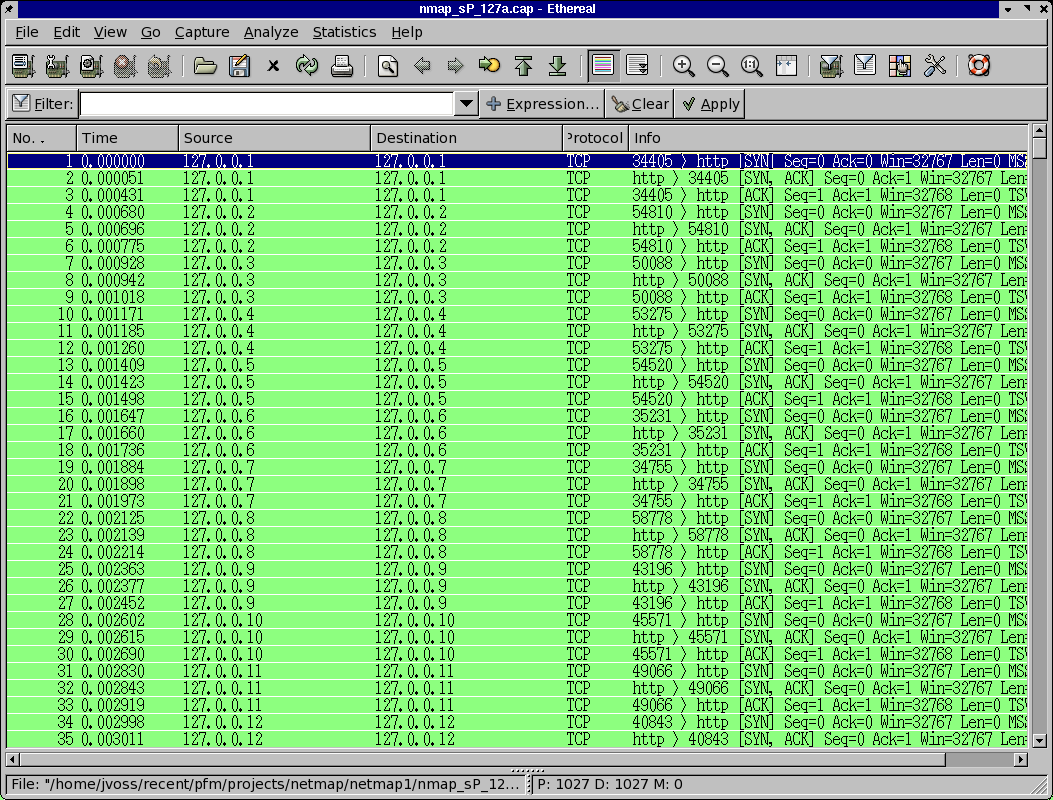
Task: Open preferences with the tools icon
Action: tap(934, 65)
